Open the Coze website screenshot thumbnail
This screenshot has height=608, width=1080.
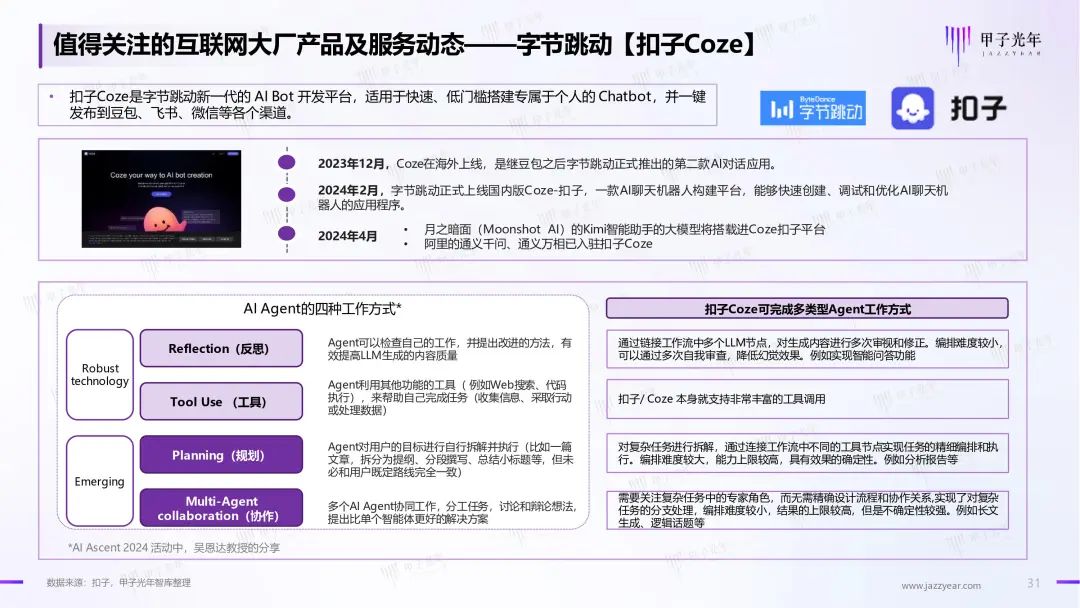[161, 198]
